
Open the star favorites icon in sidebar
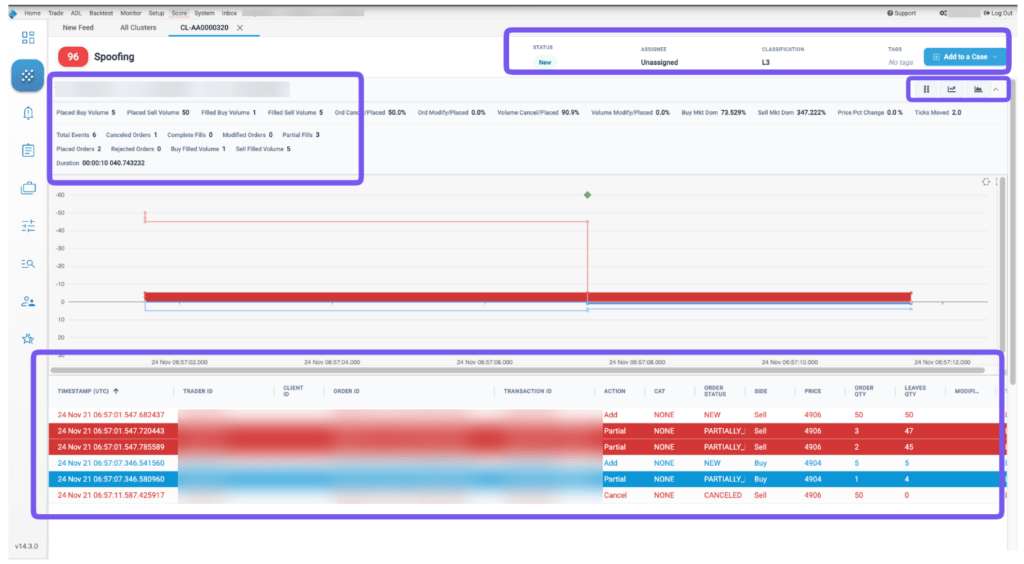pyautogui.click(x=27, y=339)
